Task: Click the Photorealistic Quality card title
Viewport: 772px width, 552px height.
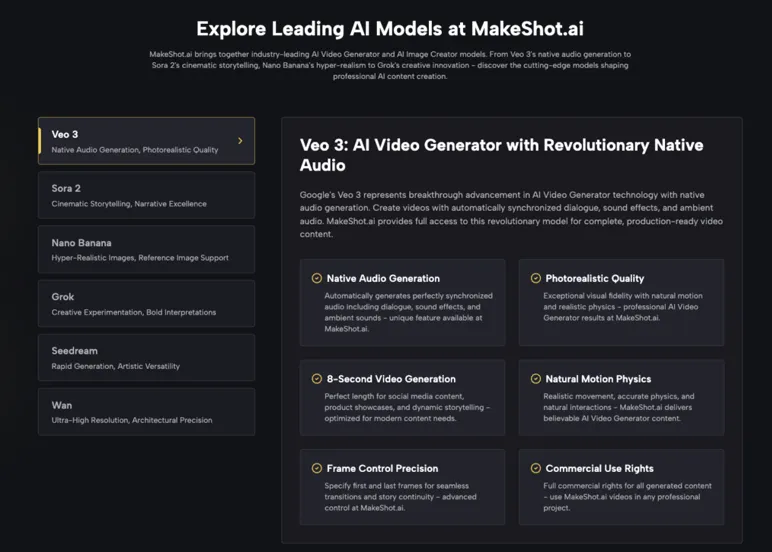Action: [594, 279]
